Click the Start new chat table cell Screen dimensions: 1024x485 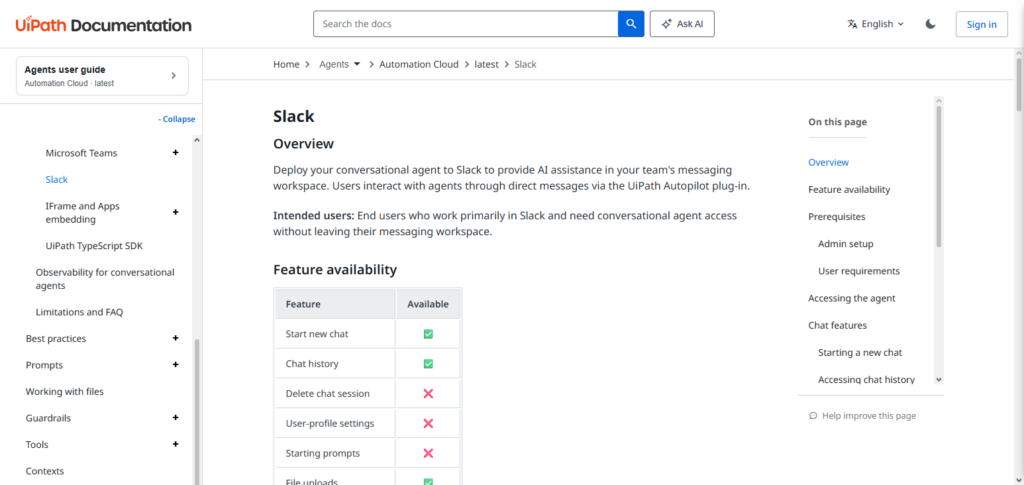click(x=336, y=334)
